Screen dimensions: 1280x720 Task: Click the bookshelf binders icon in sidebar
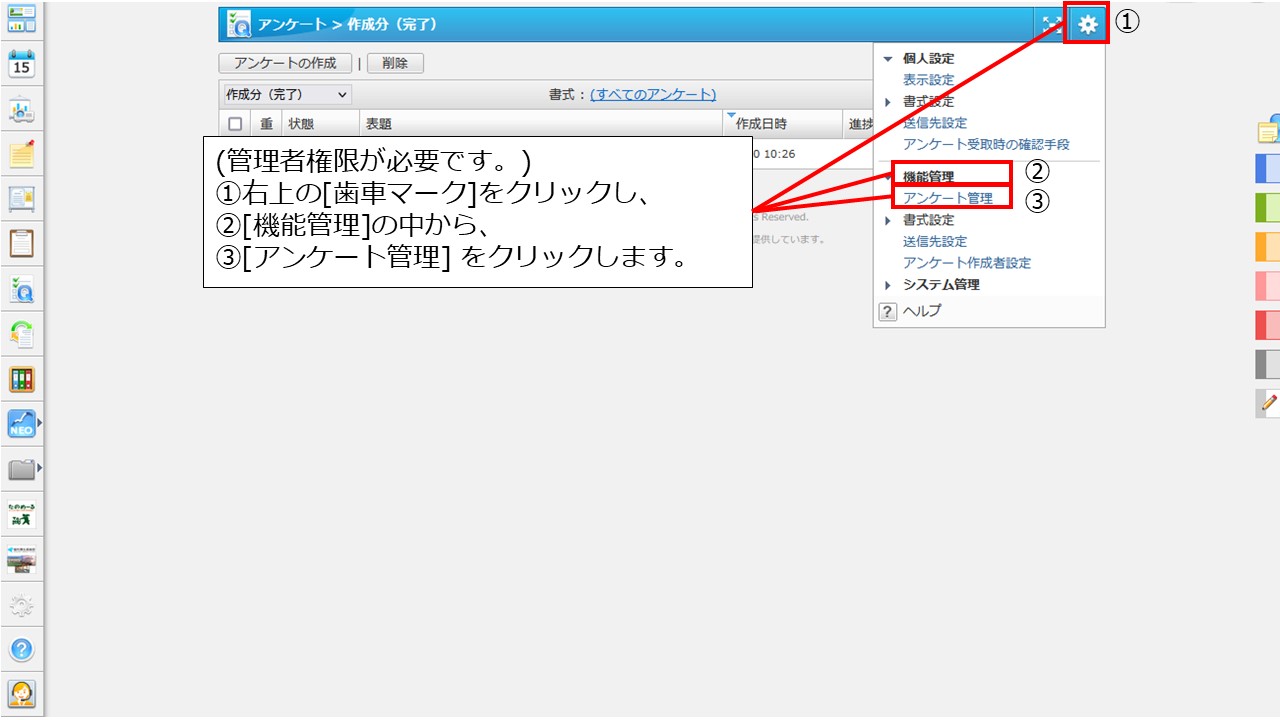(22, 379)
